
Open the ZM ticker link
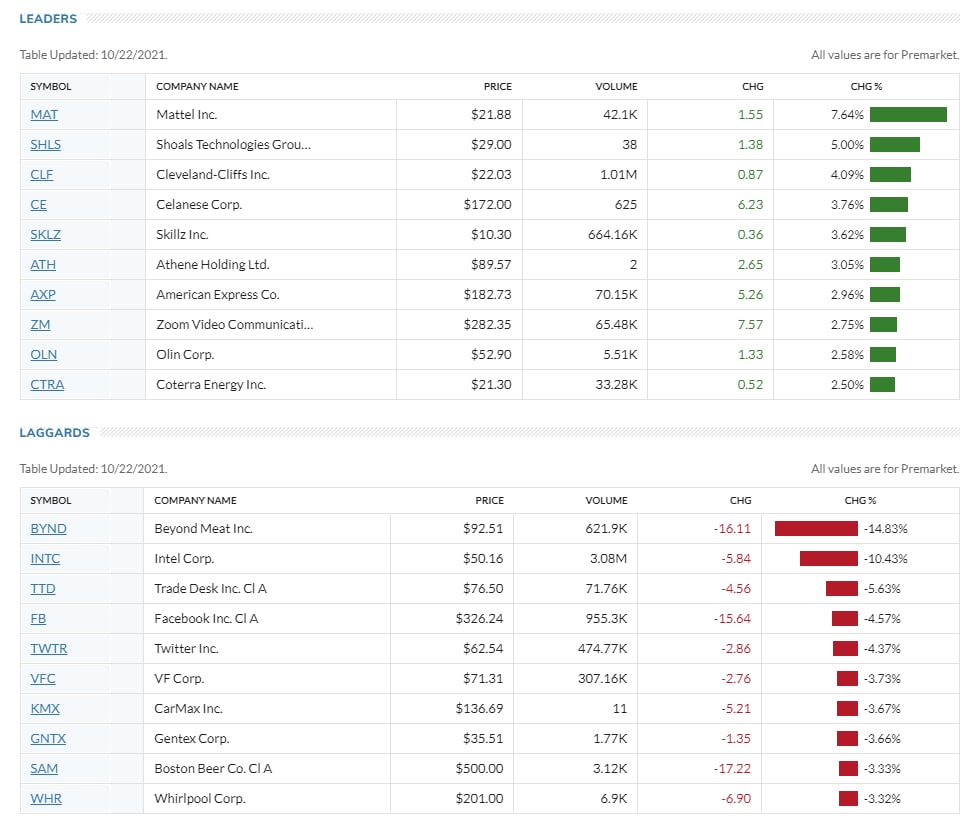pos(41,324)
